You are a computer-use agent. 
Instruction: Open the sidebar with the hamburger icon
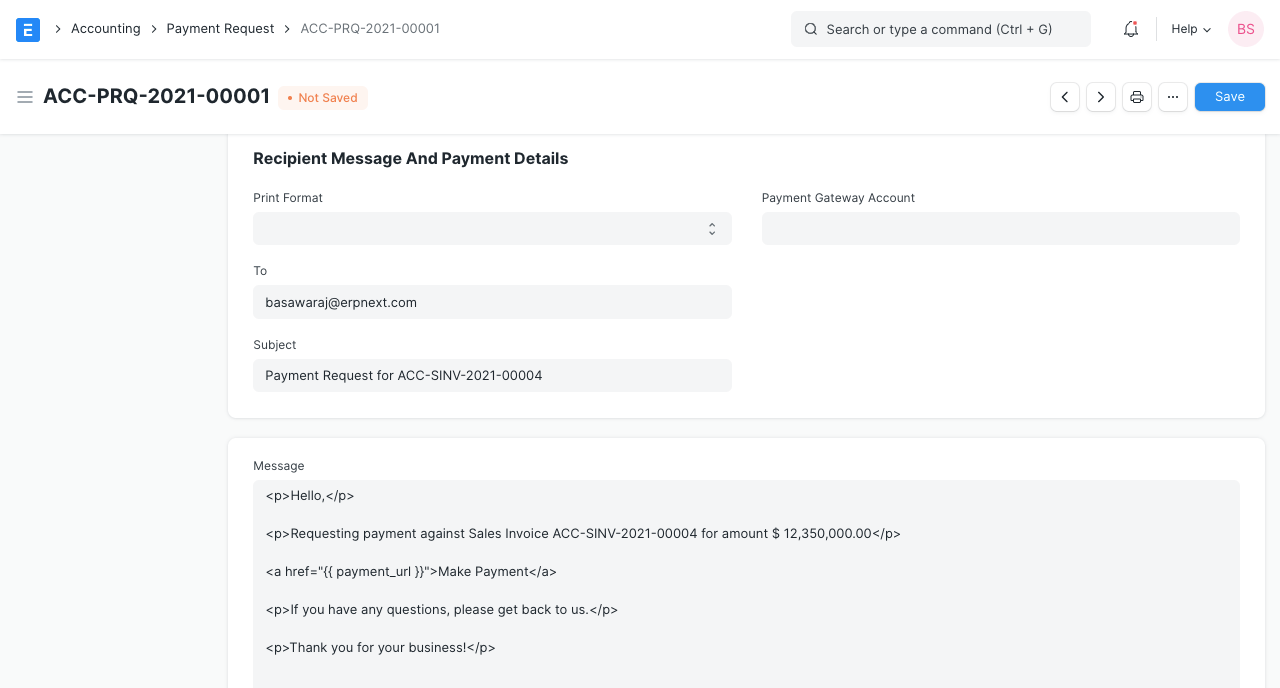click(25, 97)
